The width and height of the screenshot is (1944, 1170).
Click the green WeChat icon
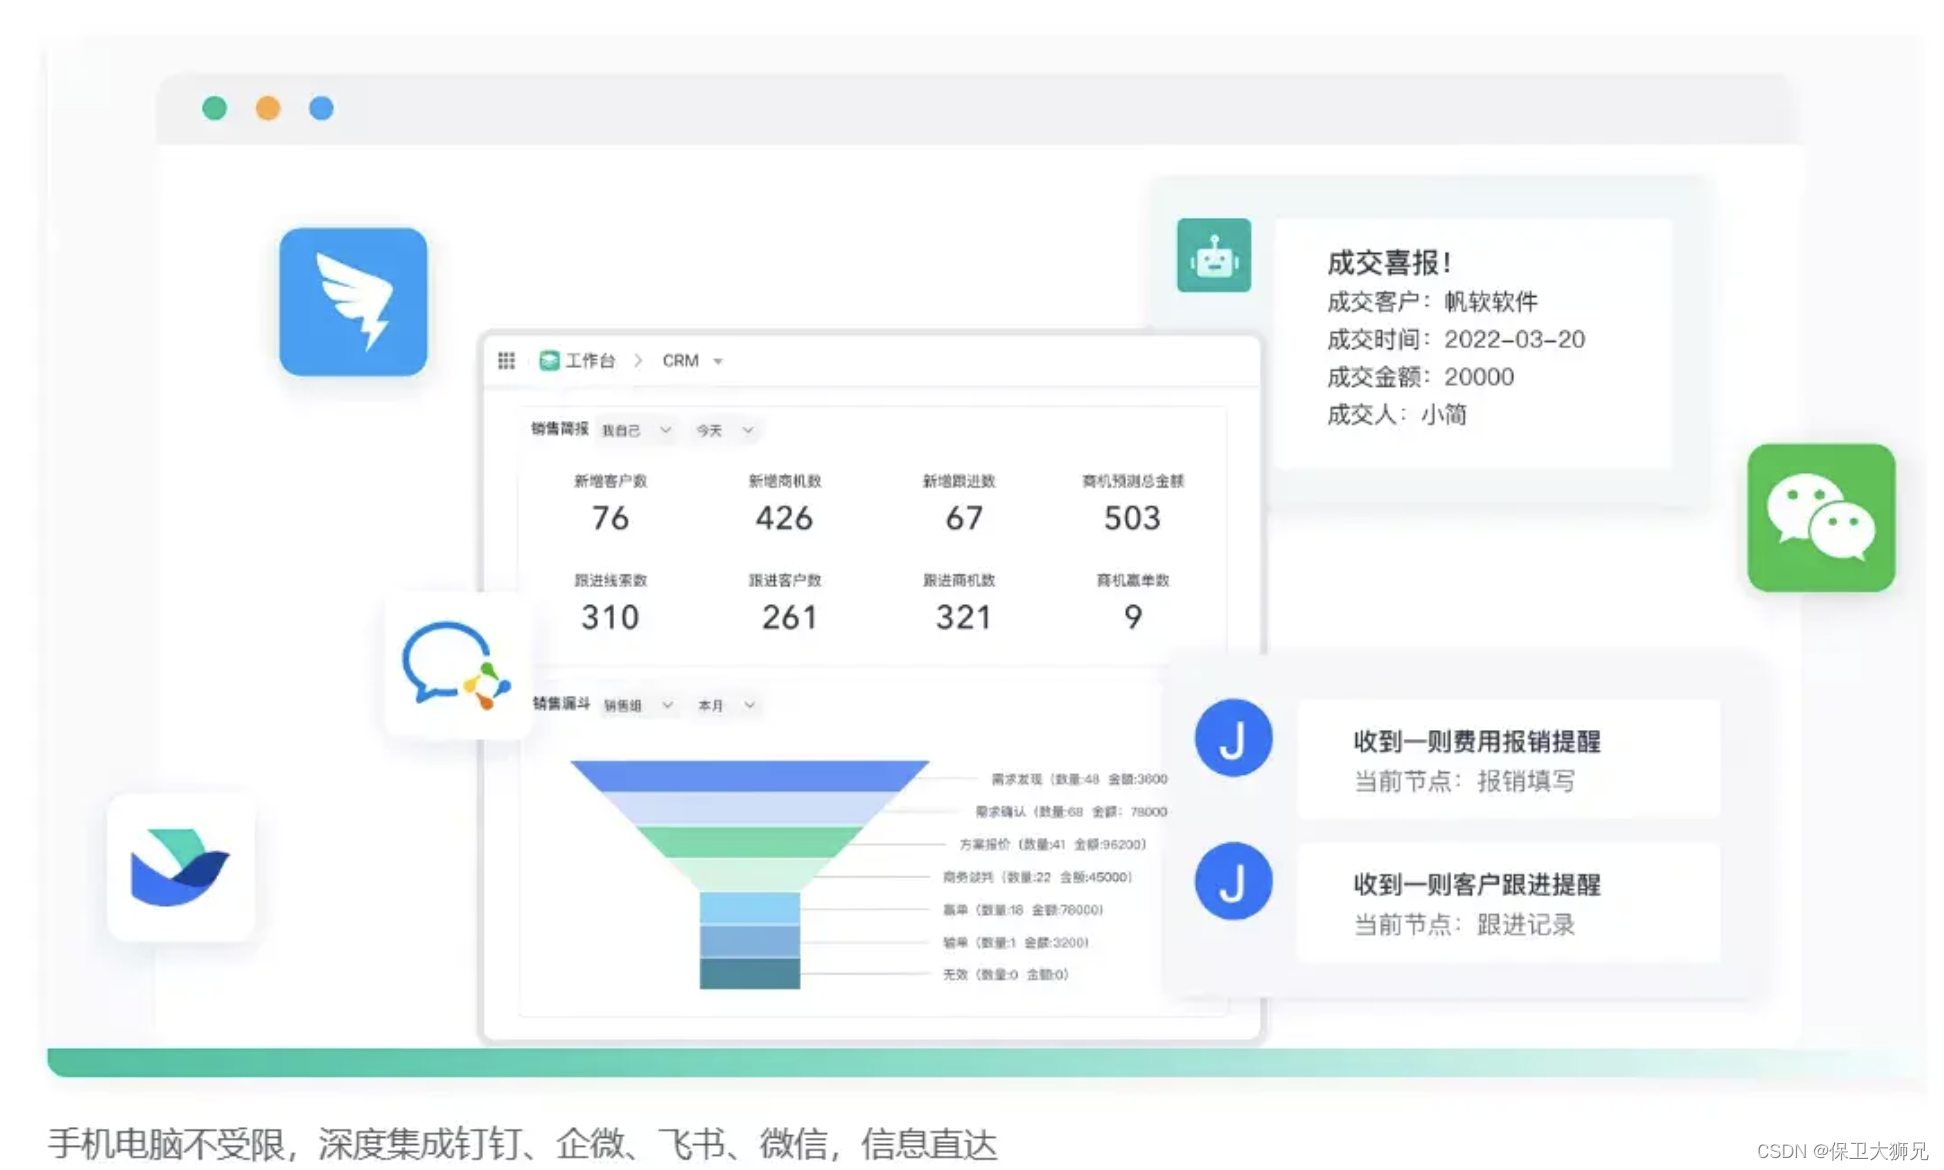click(1820, 517)
